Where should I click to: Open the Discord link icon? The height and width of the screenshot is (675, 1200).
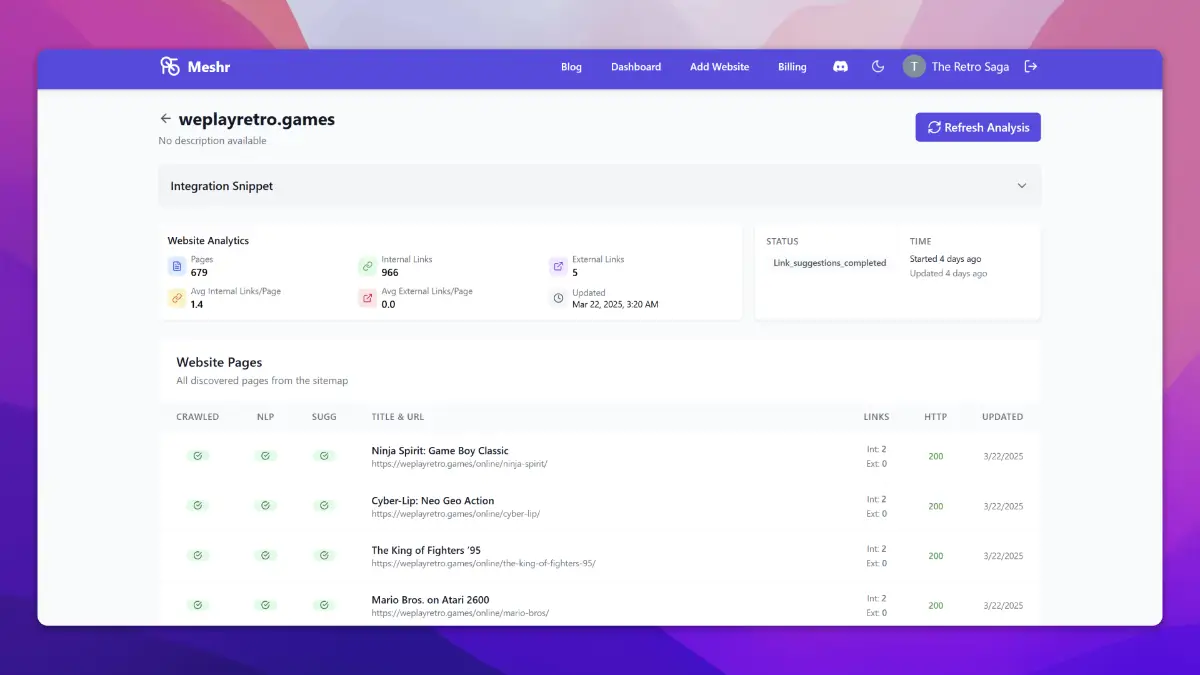pyautogui.click(x=840, y=67)
